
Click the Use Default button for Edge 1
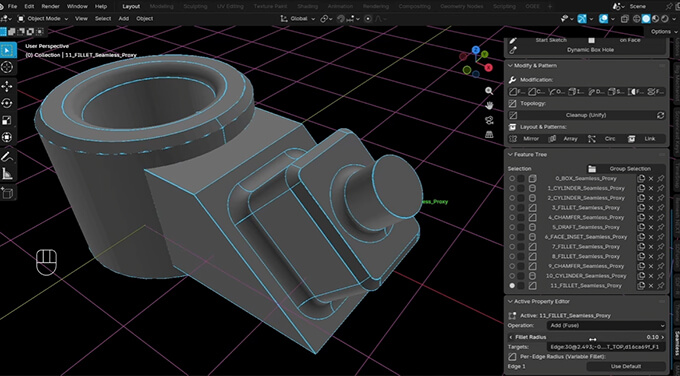point(626,366)
